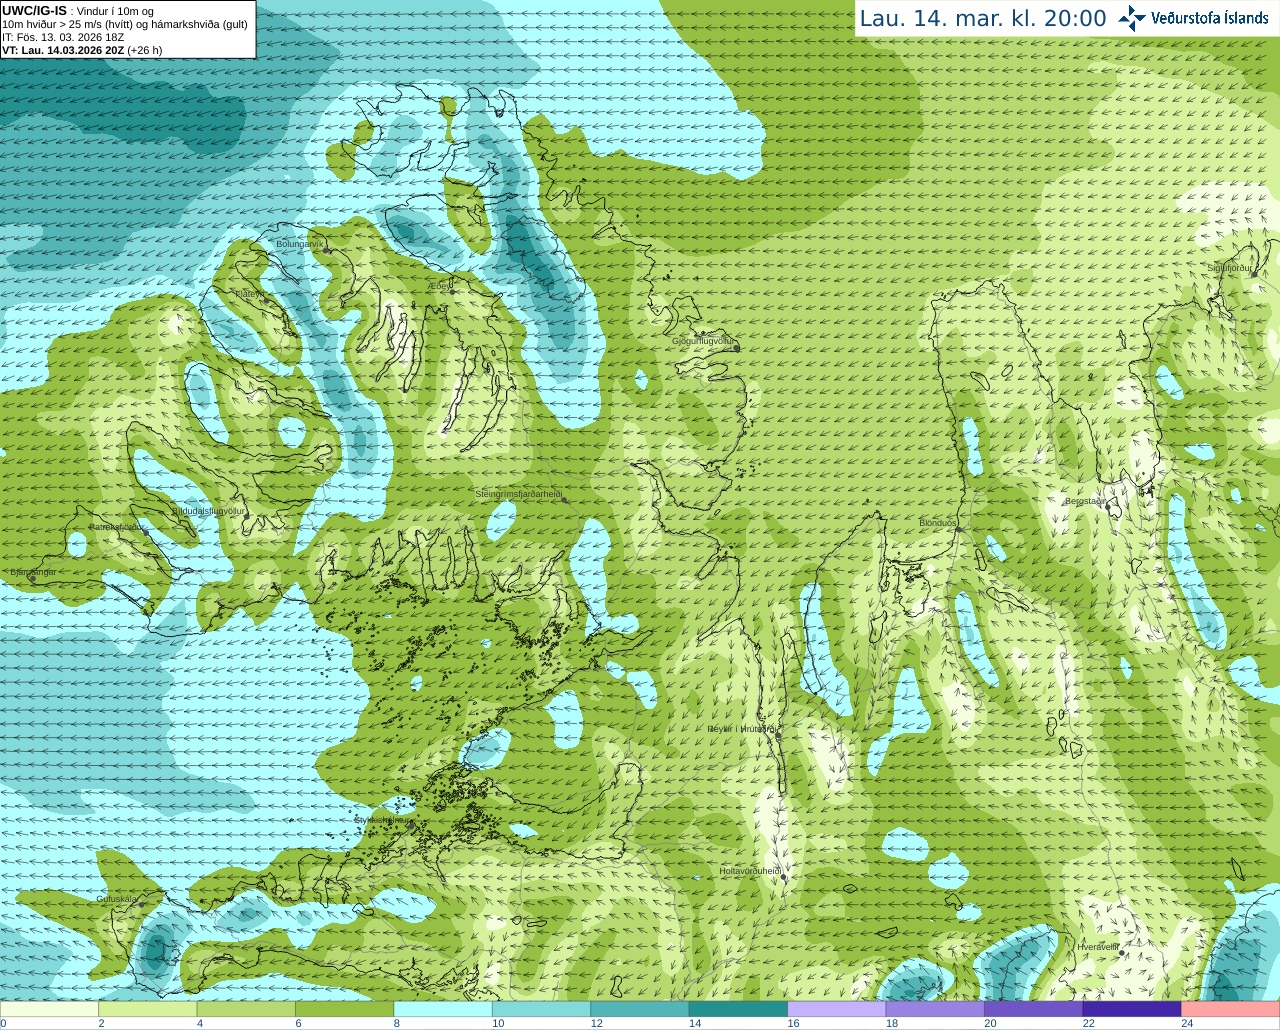The height and width of the screenshot is (1030, 1280).
Task: Click the 6–8 m/s legend swatch
Action: coord(344,1009)
